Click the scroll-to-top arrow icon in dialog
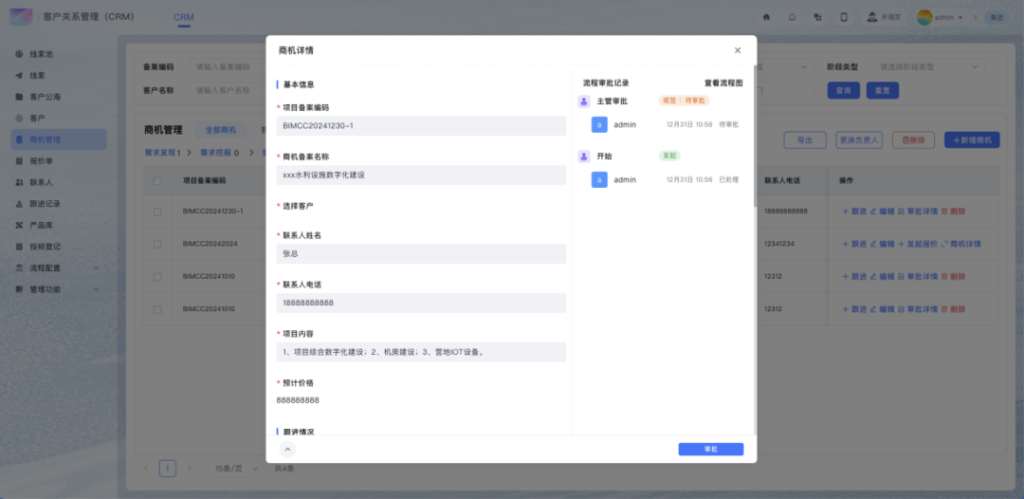Image resolution: width=1024 pixels, height=499 pixels. coord(288,449)
